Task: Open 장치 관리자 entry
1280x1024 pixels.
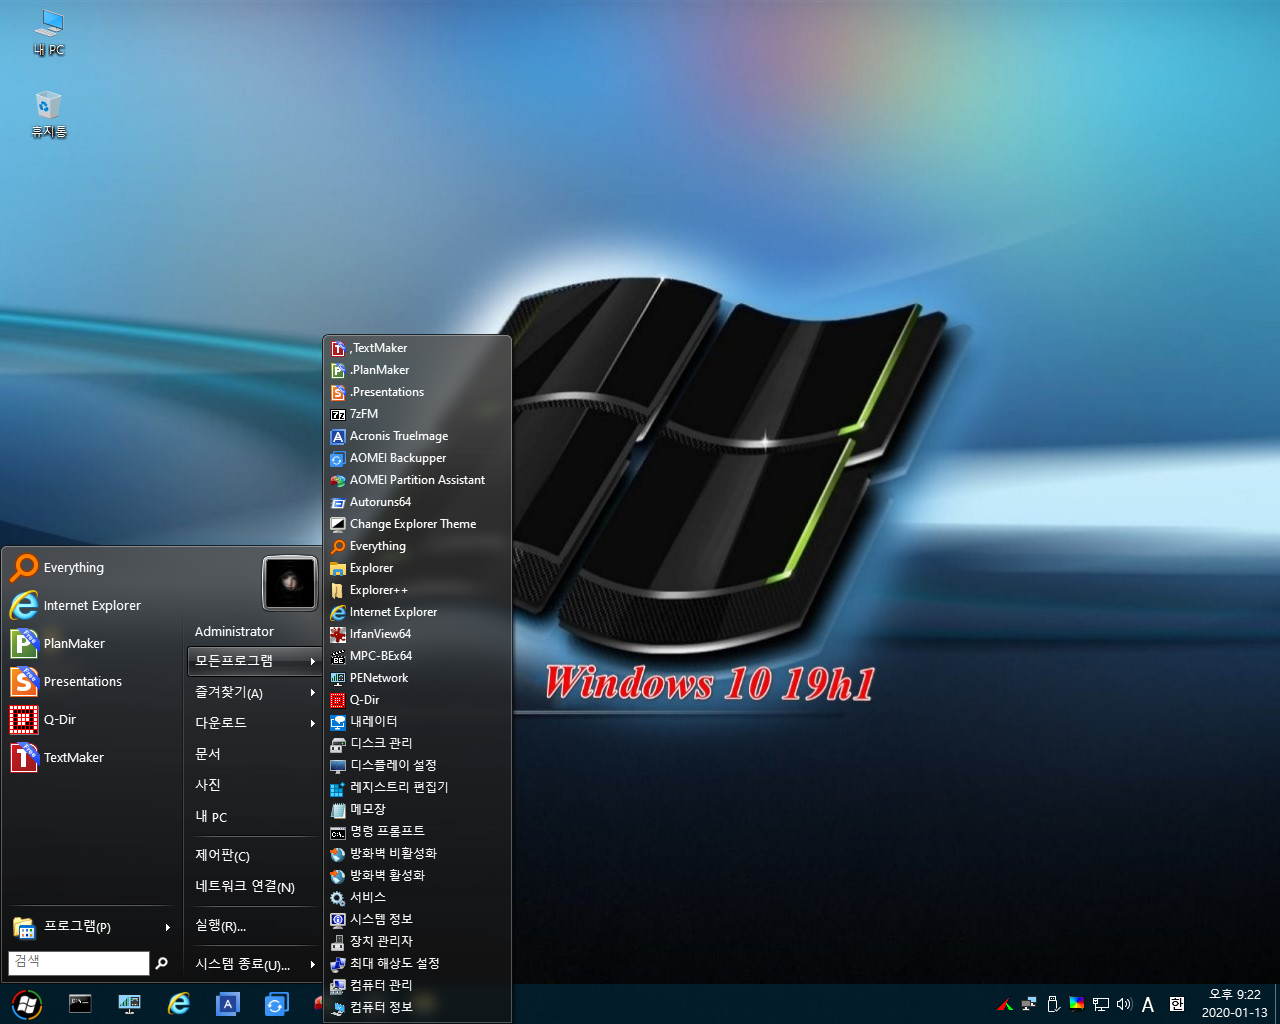Action: 417,941
